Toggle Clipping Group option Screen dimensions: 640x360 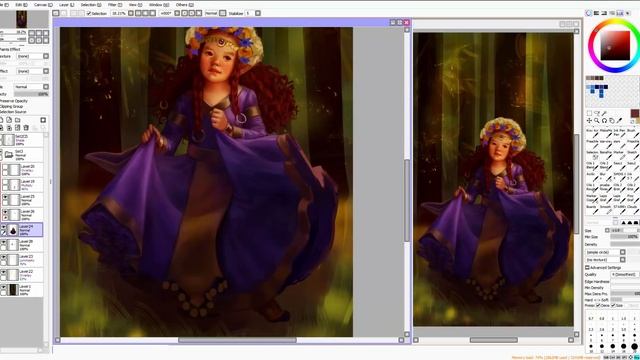coord(11,106)
